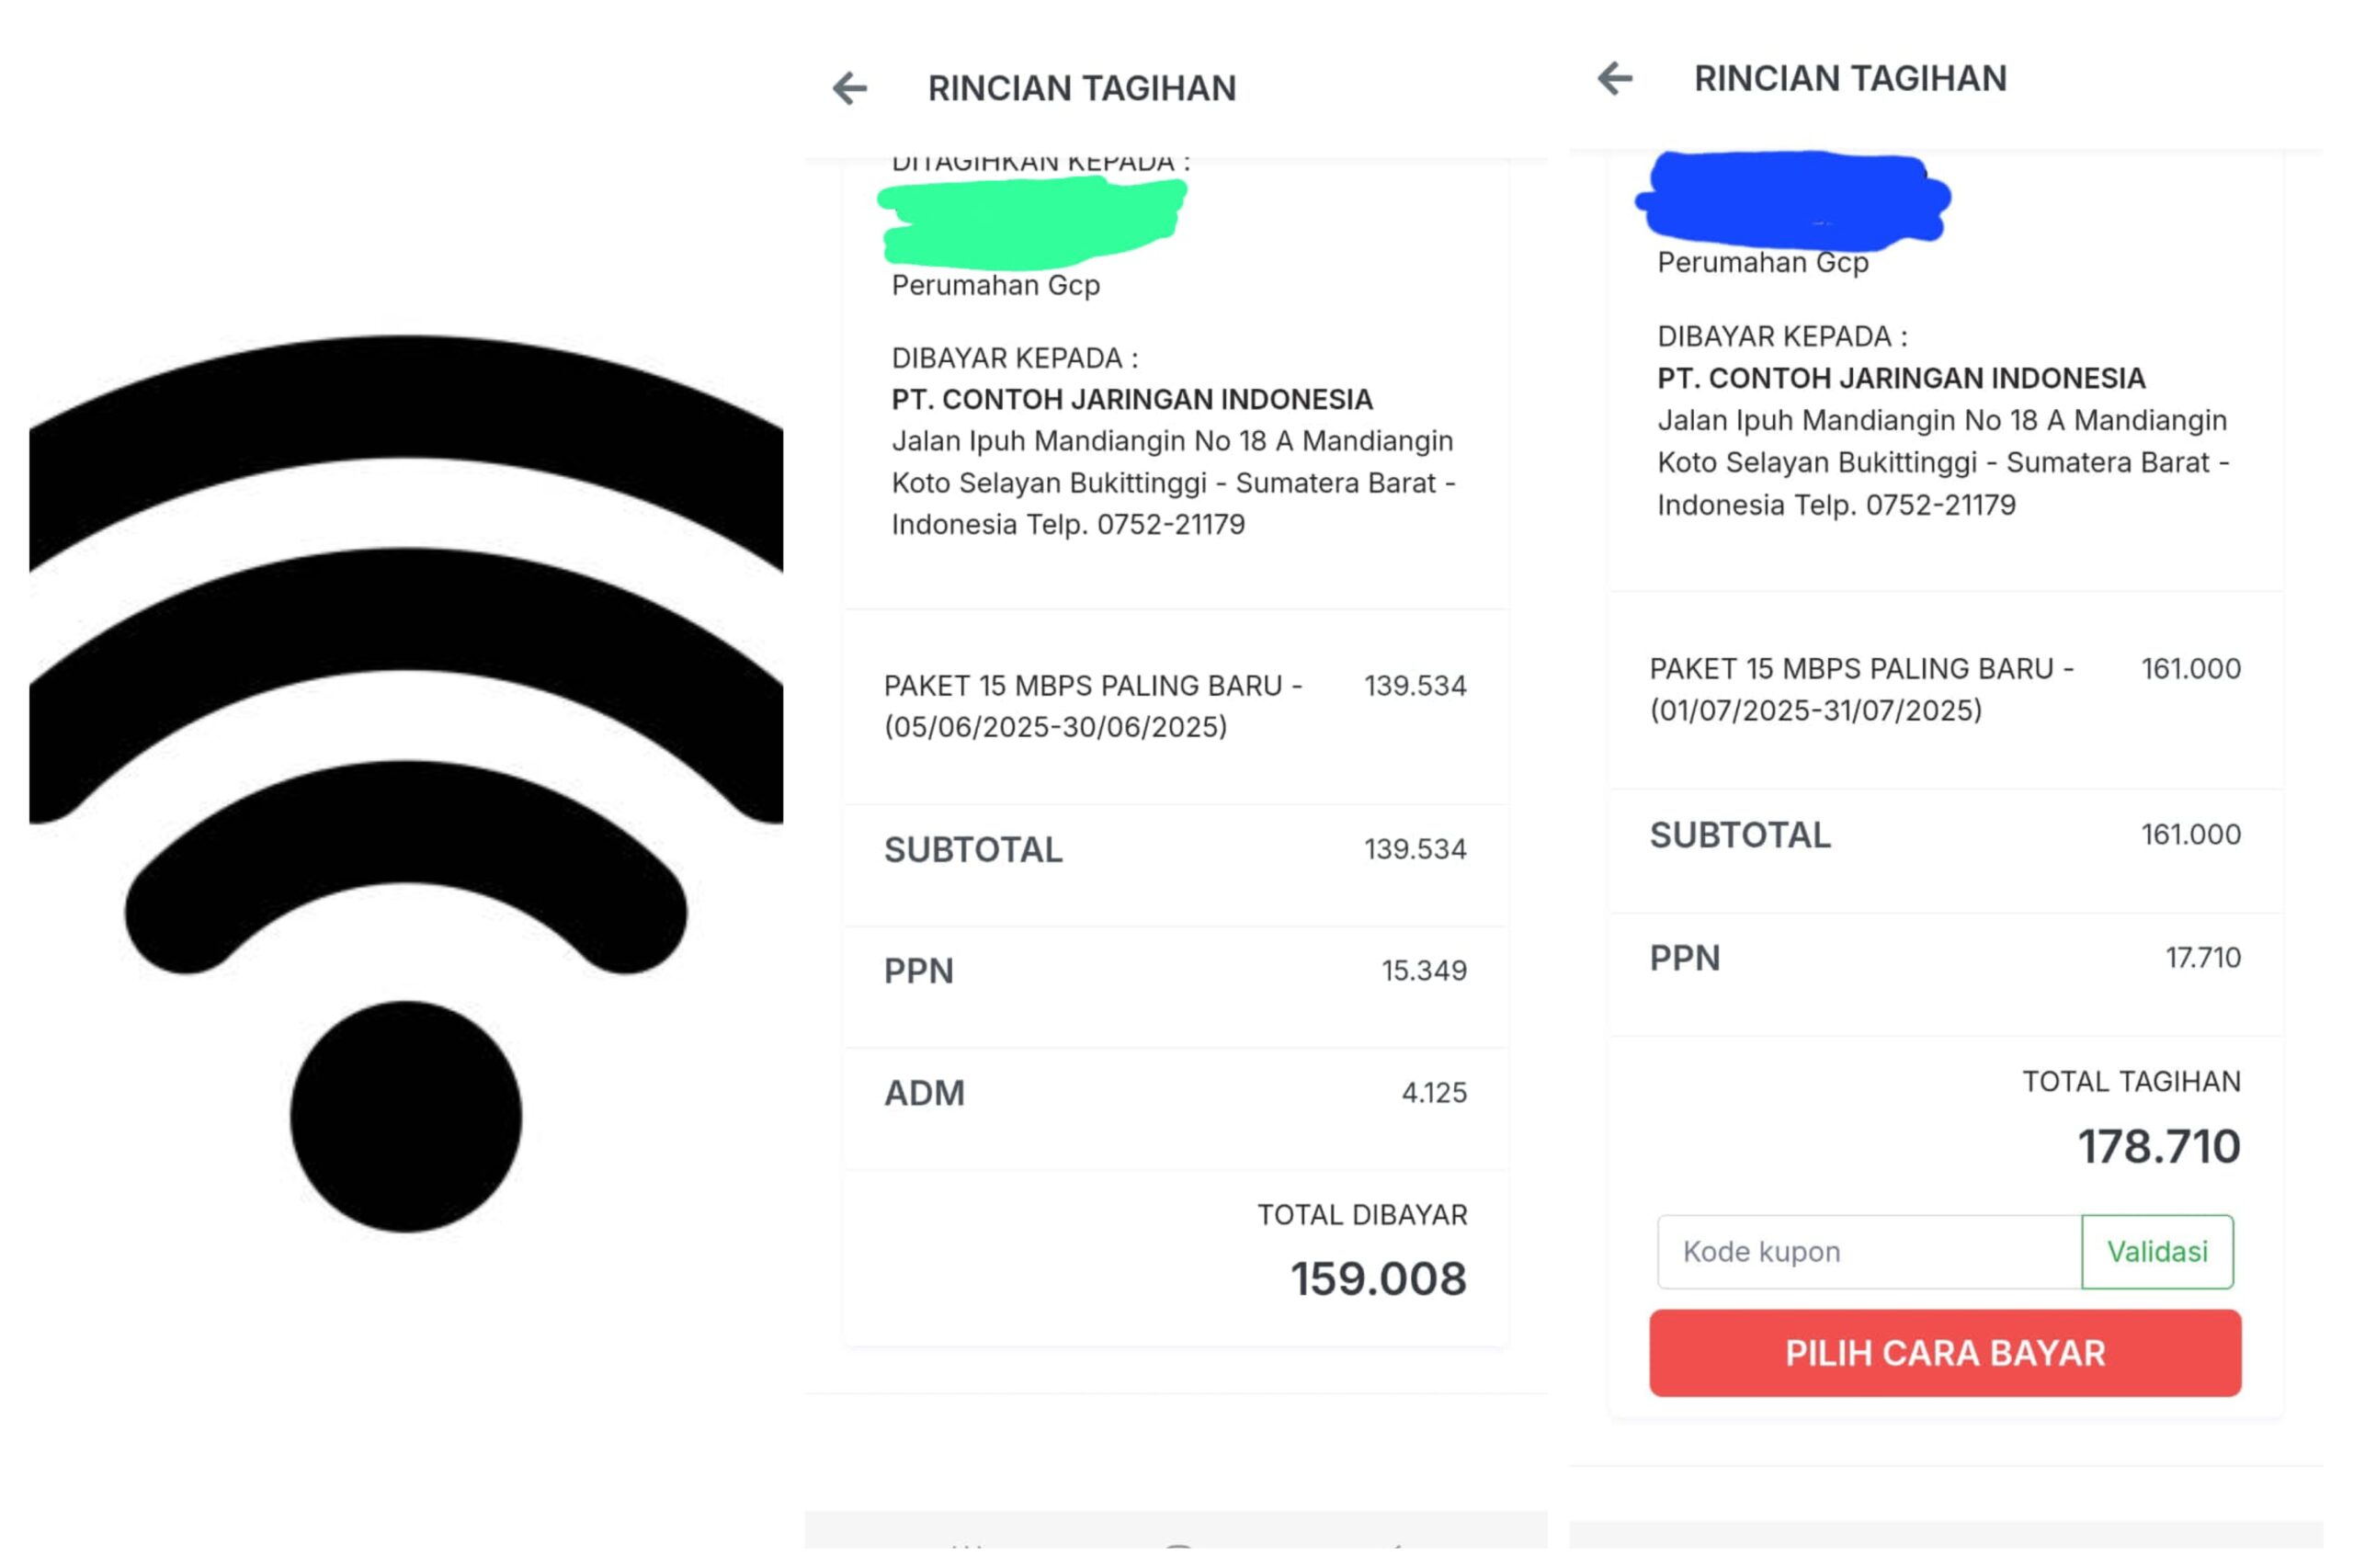This screenshot has width=2353, height=1568.
Task: Click the large black Wi-Fi symbol
Action: click(405, 780)
